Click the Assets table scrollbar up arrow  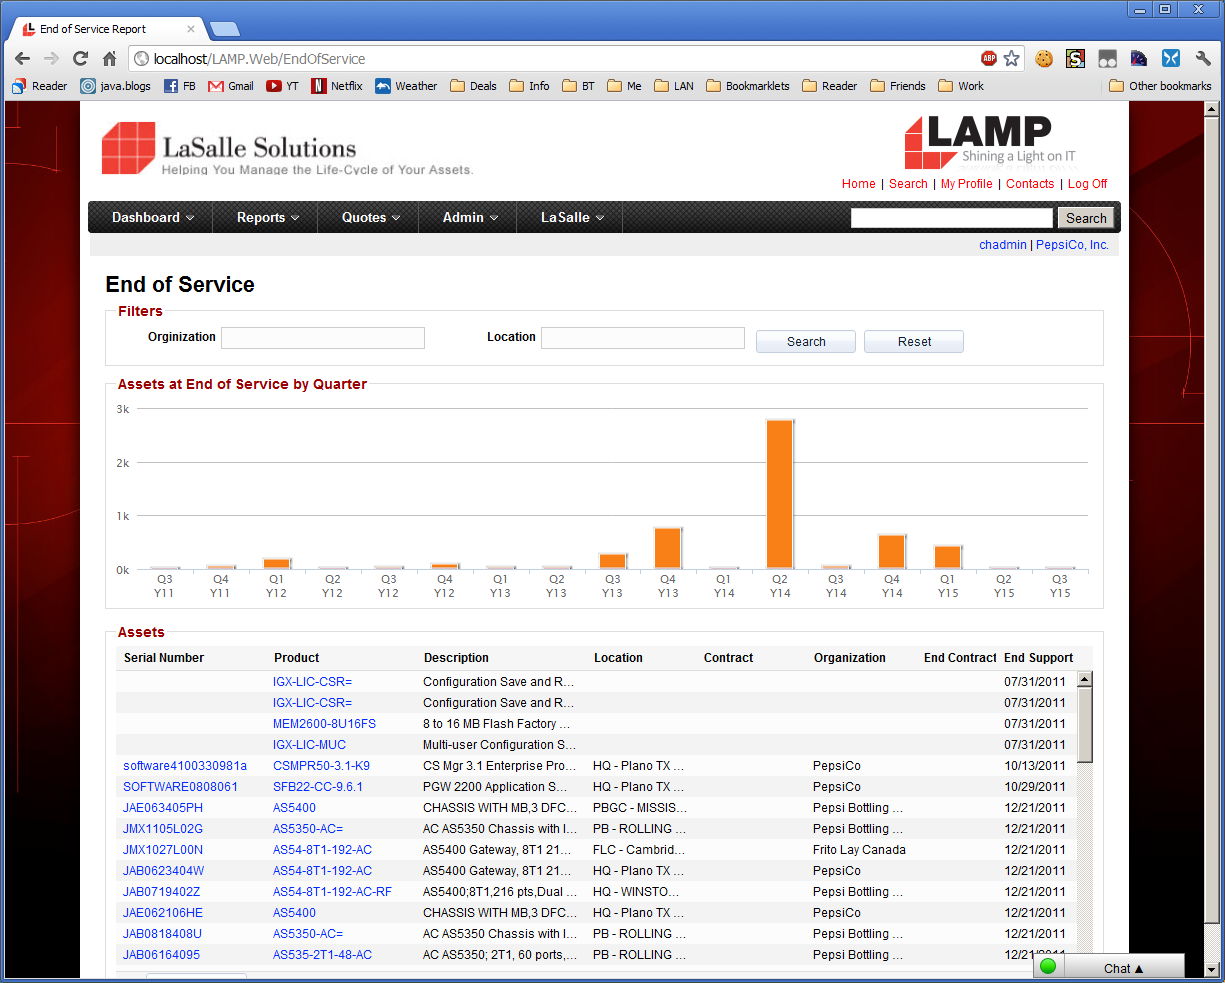point(1085,680)
